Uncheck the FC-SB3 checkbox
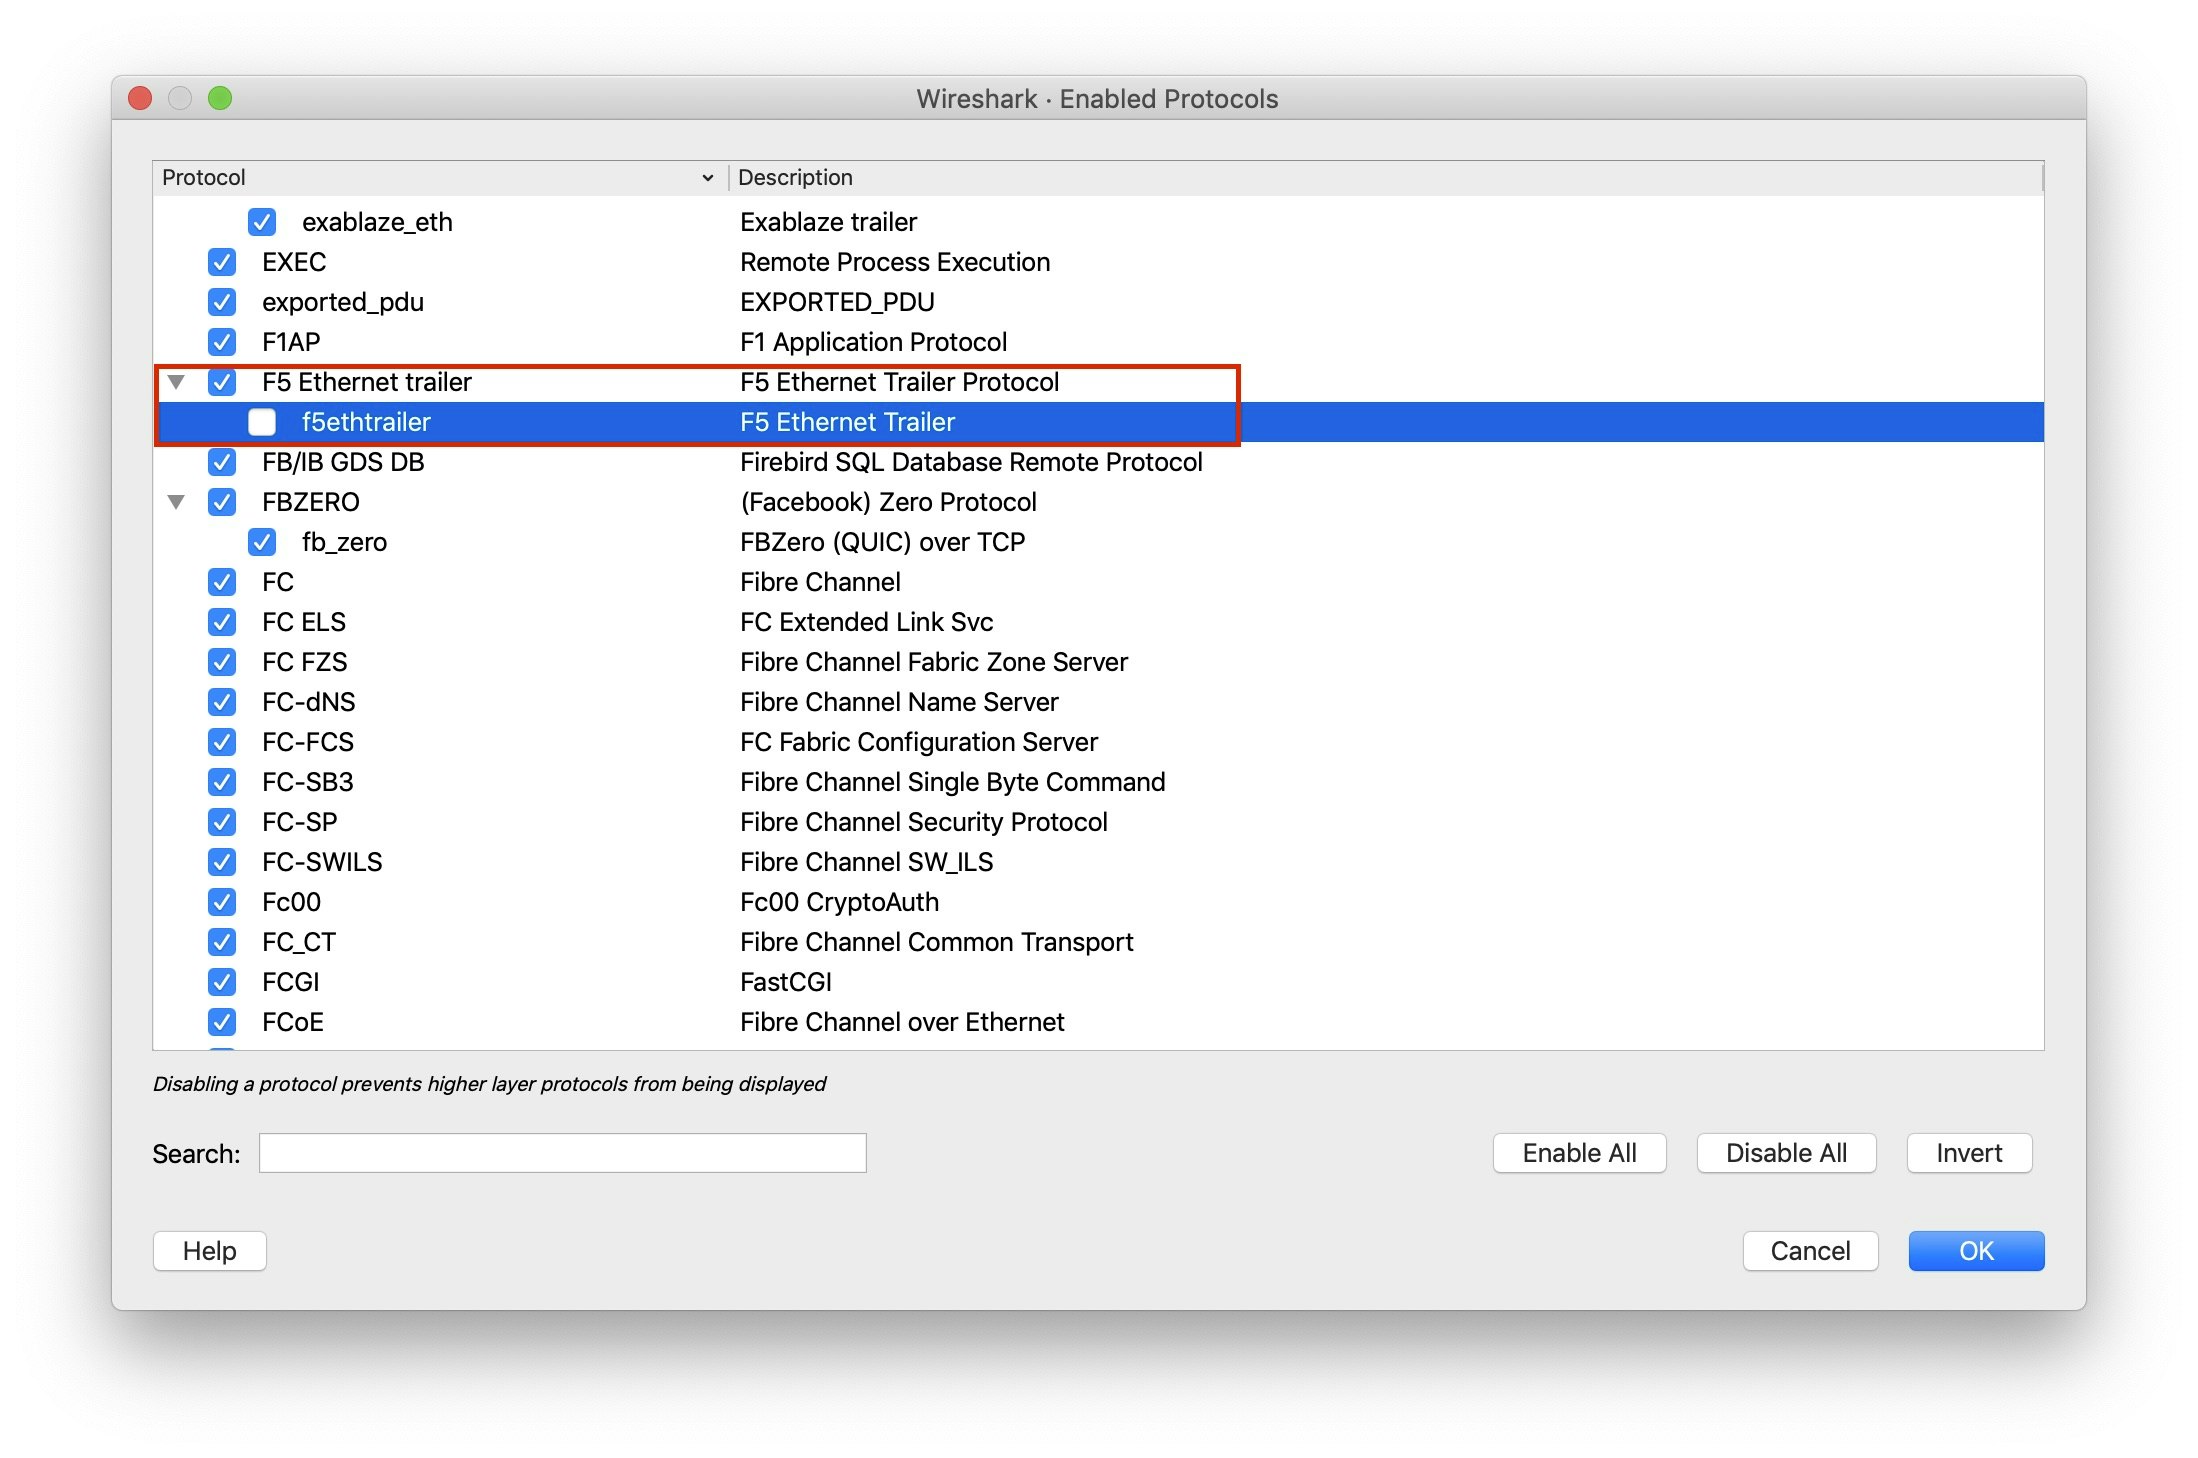This screenshot has height=1458, width=2198. click(x=222, y=782)
